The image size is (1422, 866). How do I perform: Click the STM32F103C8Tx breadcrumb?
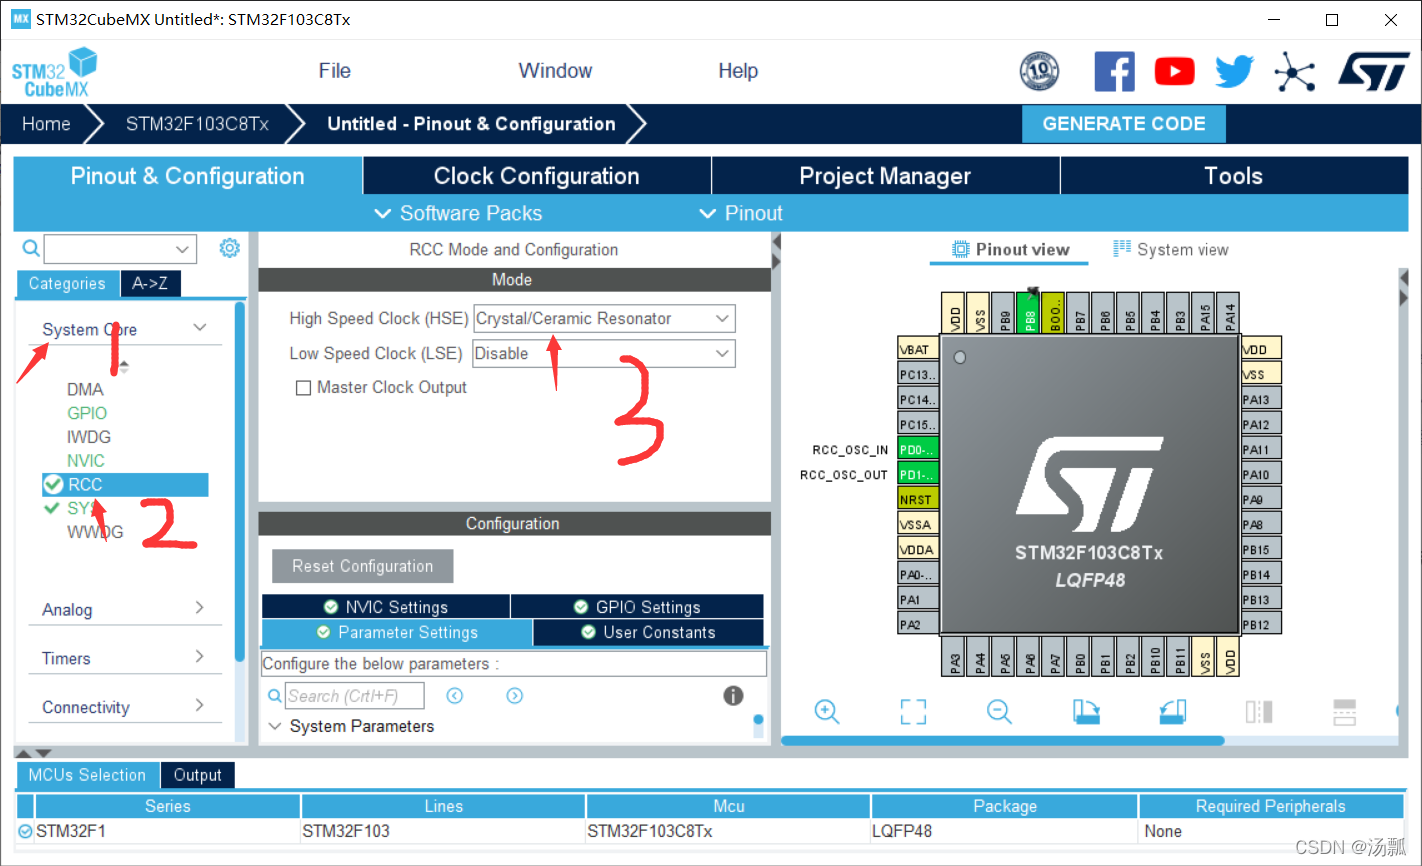[x=197, y=124]
